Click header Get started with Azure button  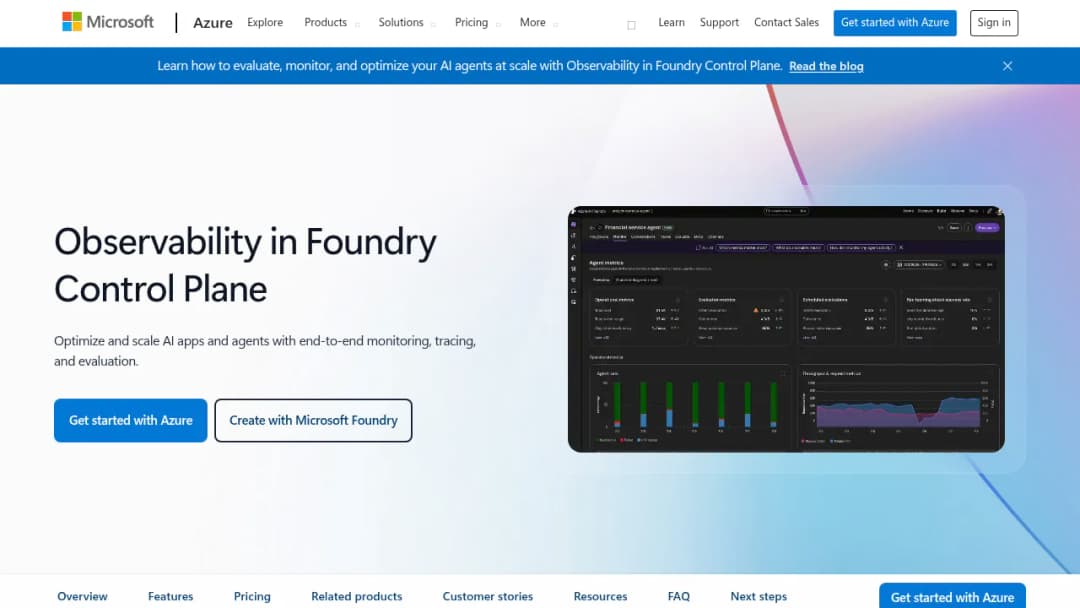tap(895, 23)
